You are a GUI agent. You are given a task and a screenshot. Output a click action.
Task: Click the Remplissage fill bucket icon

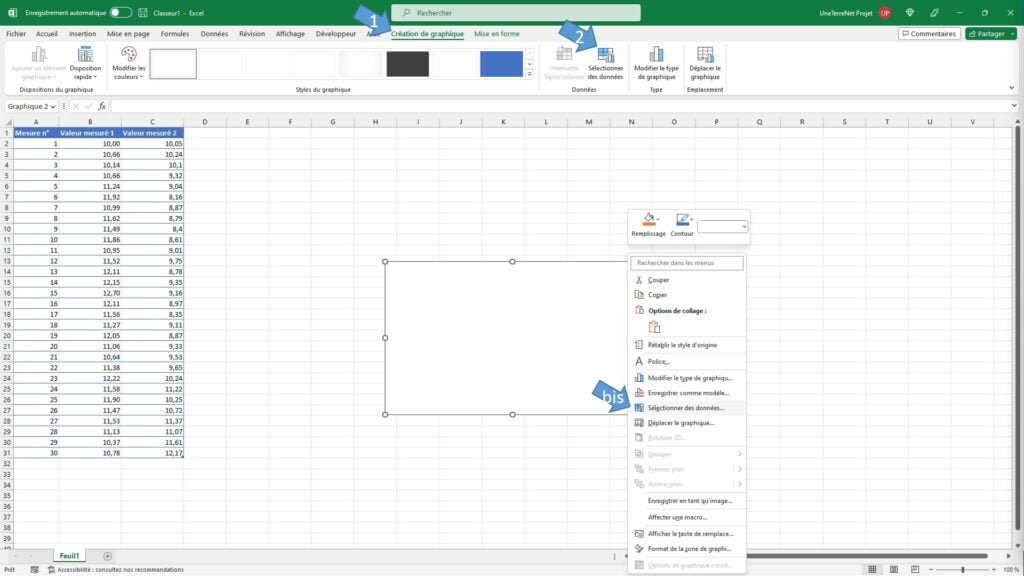[649, 219]
